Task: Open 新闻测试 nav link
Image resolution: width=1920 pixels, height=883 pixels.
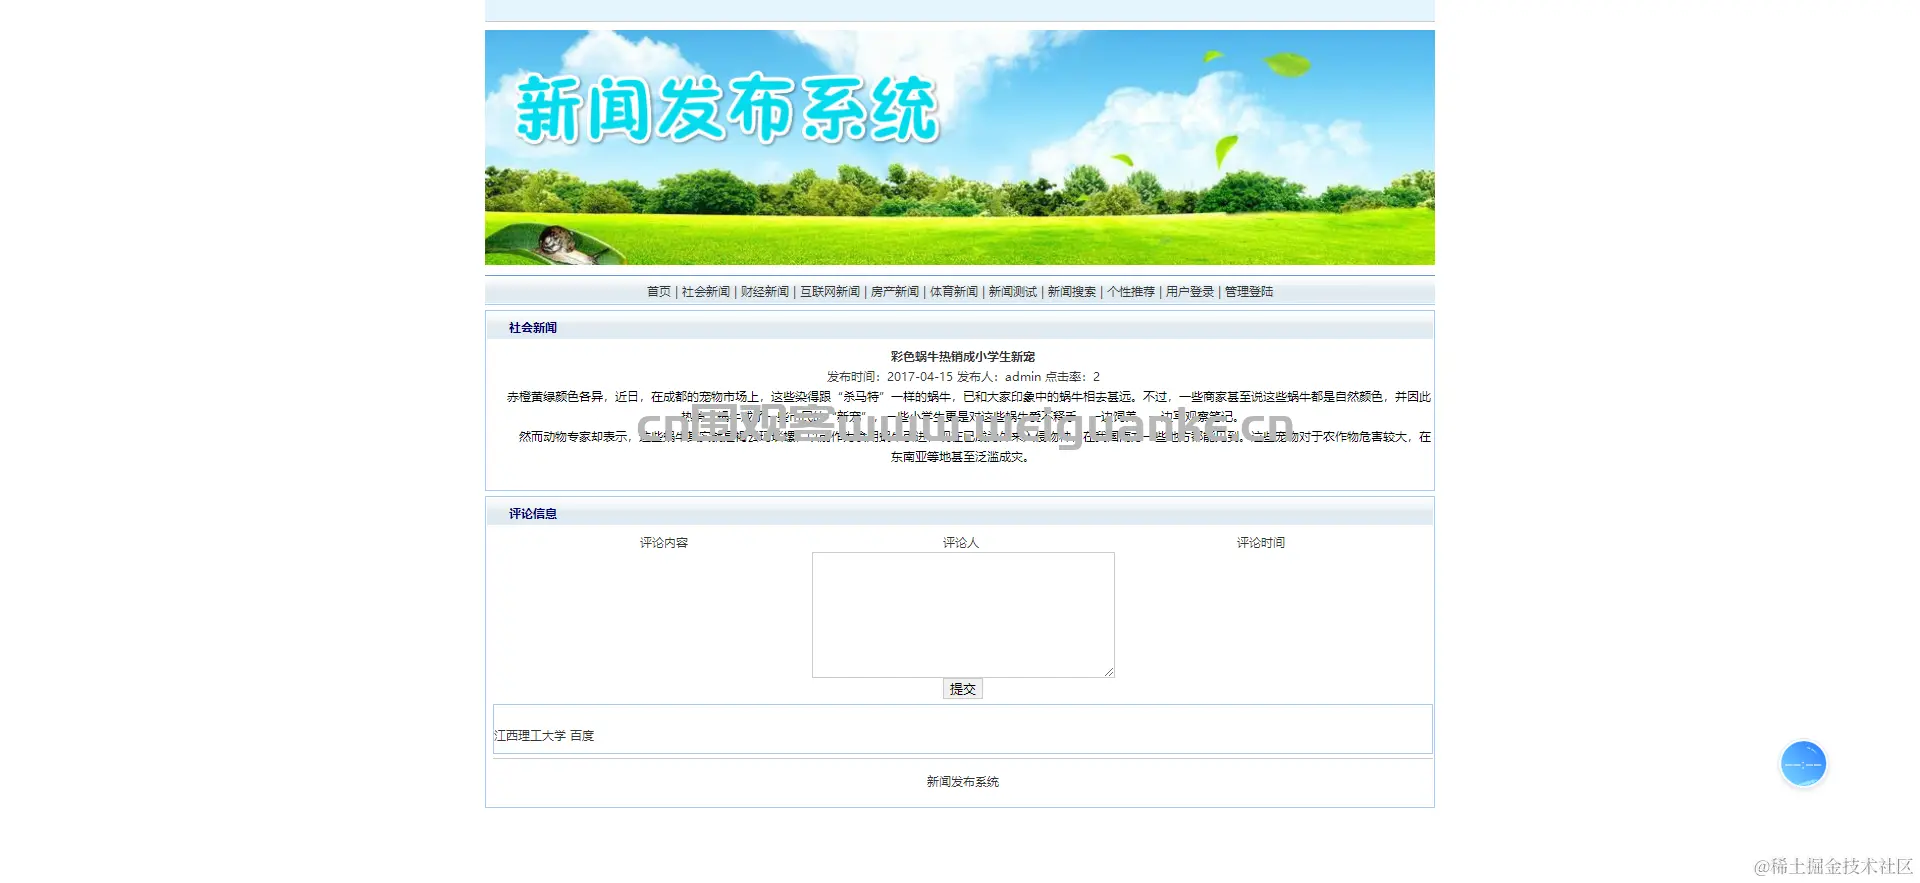Action: 1012,292
